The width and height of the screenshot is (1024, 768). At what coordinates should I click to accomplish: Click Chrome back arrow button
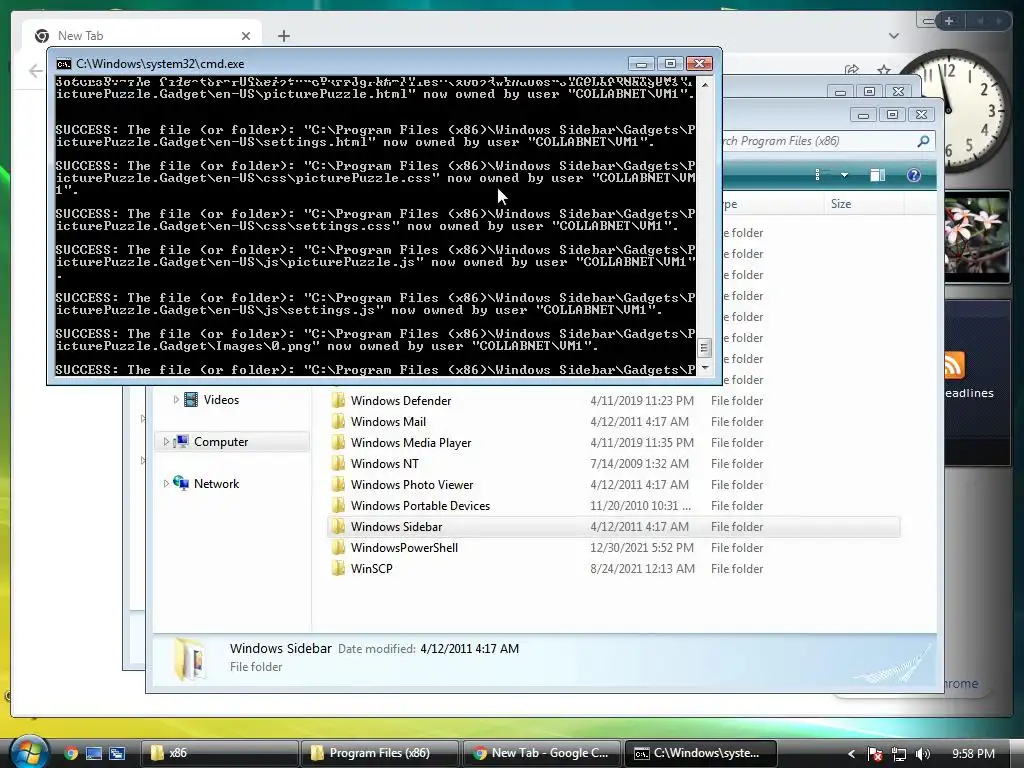pyautogui.click(x=35, y=71)
